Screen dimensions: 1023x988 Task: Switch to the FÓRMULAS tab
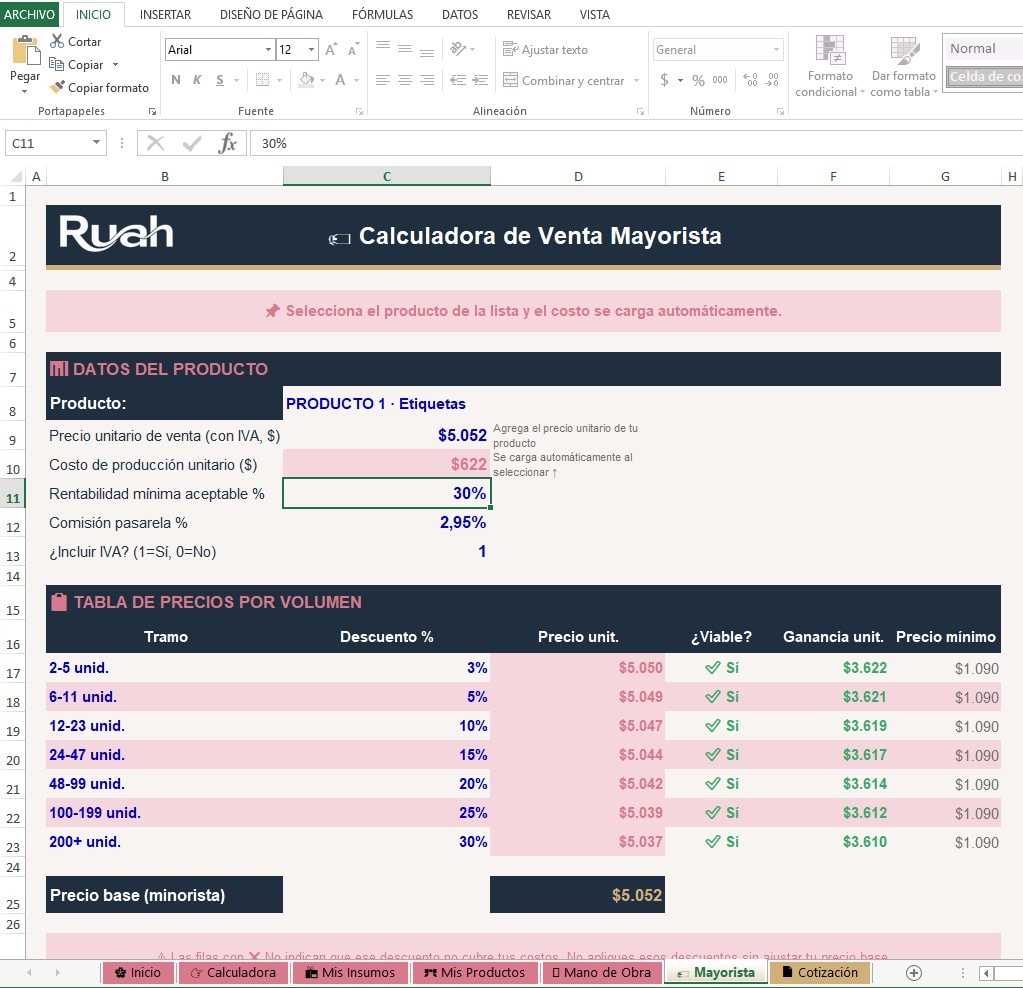[x=382, y=14]
